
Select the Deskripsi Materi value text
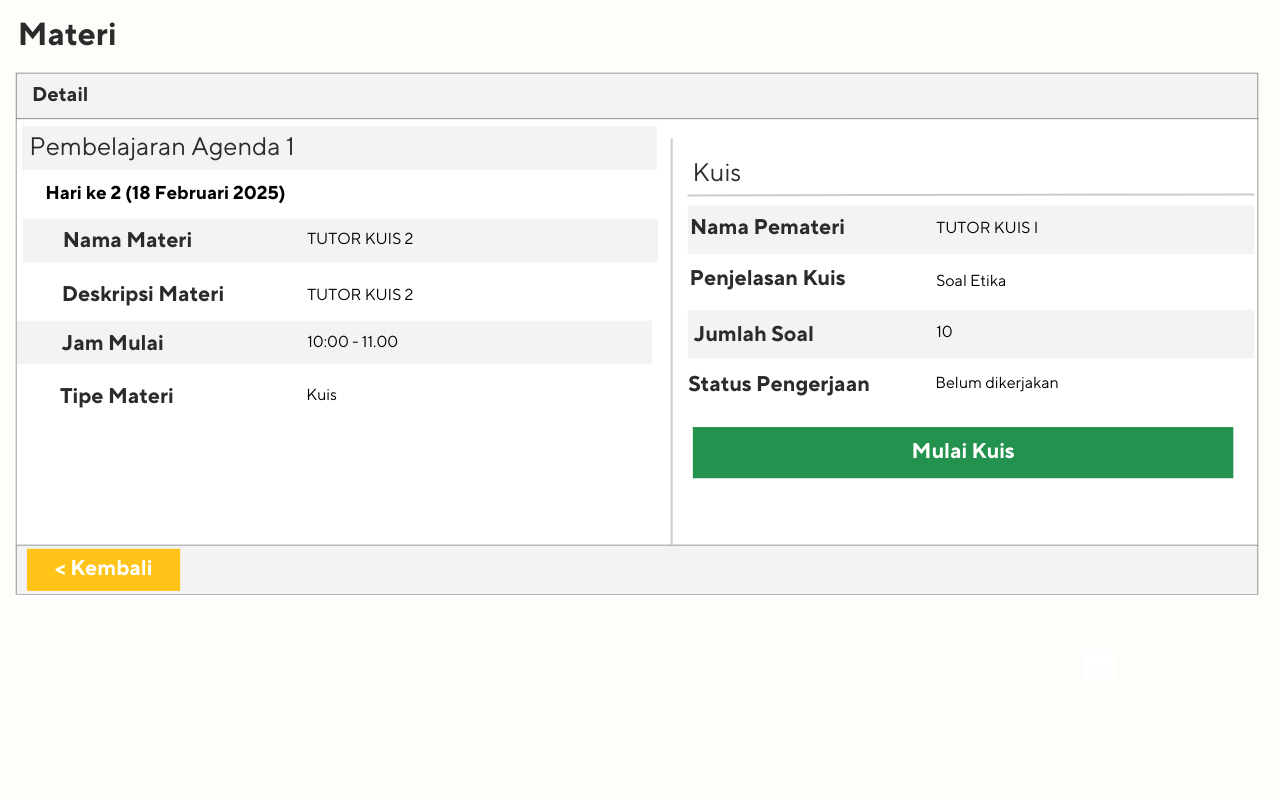tap(360, 295)
